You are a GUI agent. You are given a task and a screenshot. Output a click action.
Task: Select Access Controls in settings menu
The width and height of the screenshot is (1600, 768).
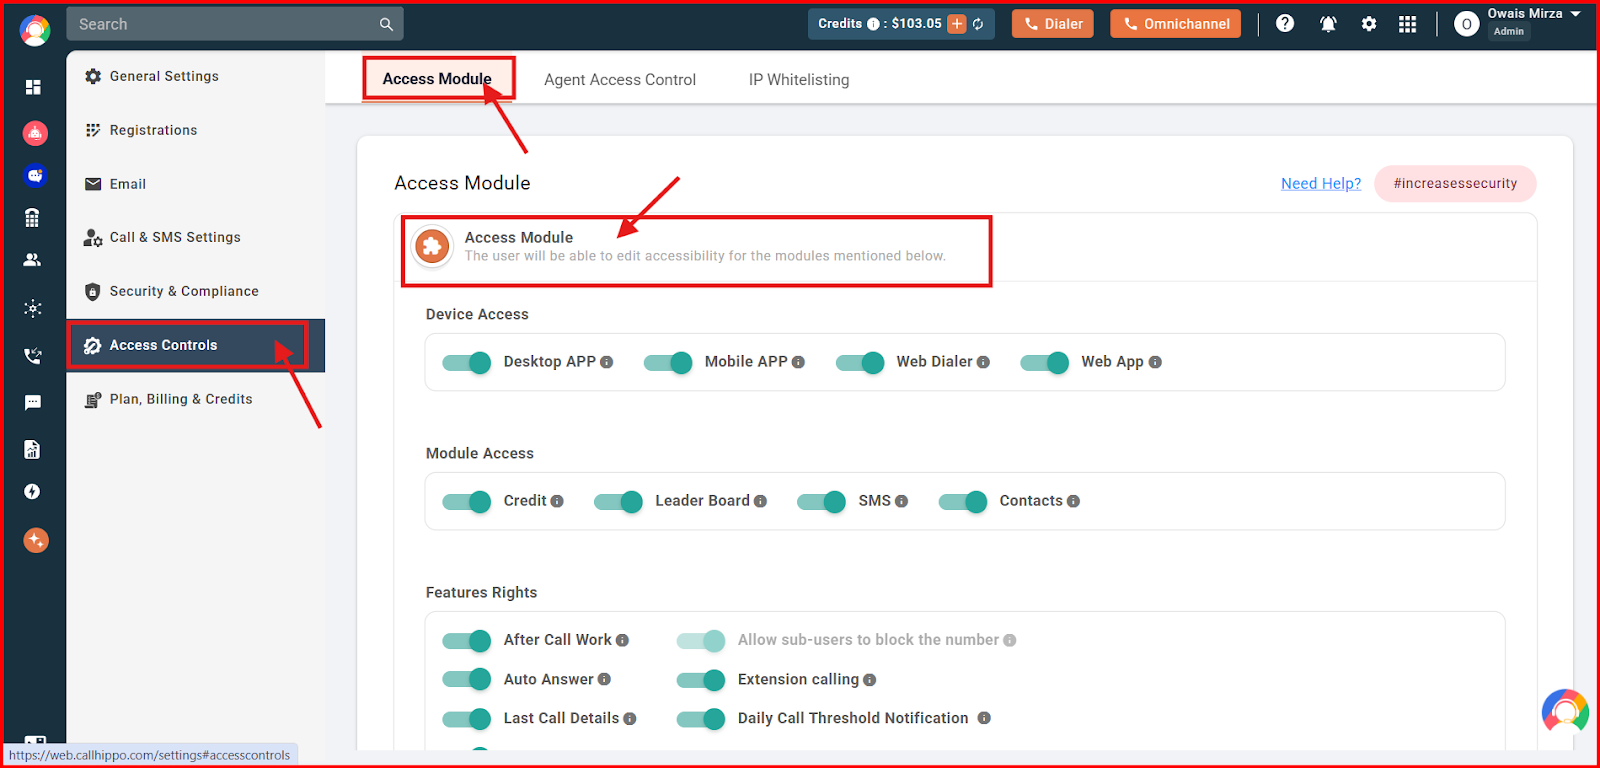click(195, 345)
